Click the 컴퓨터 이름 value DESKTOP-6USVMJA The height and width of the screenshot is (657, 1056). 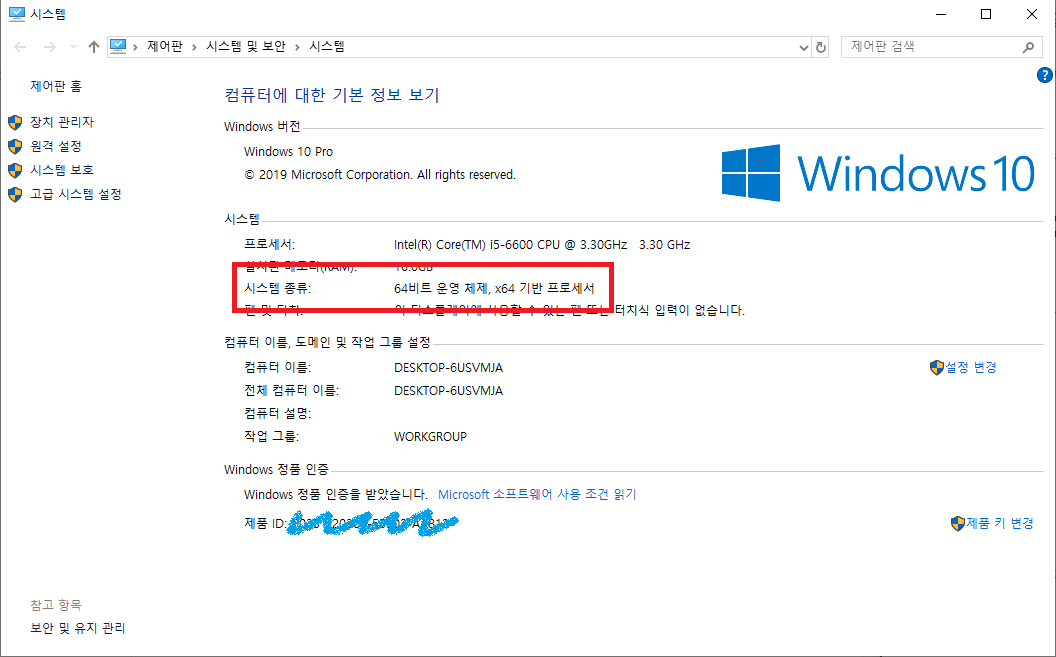(449, 368)
